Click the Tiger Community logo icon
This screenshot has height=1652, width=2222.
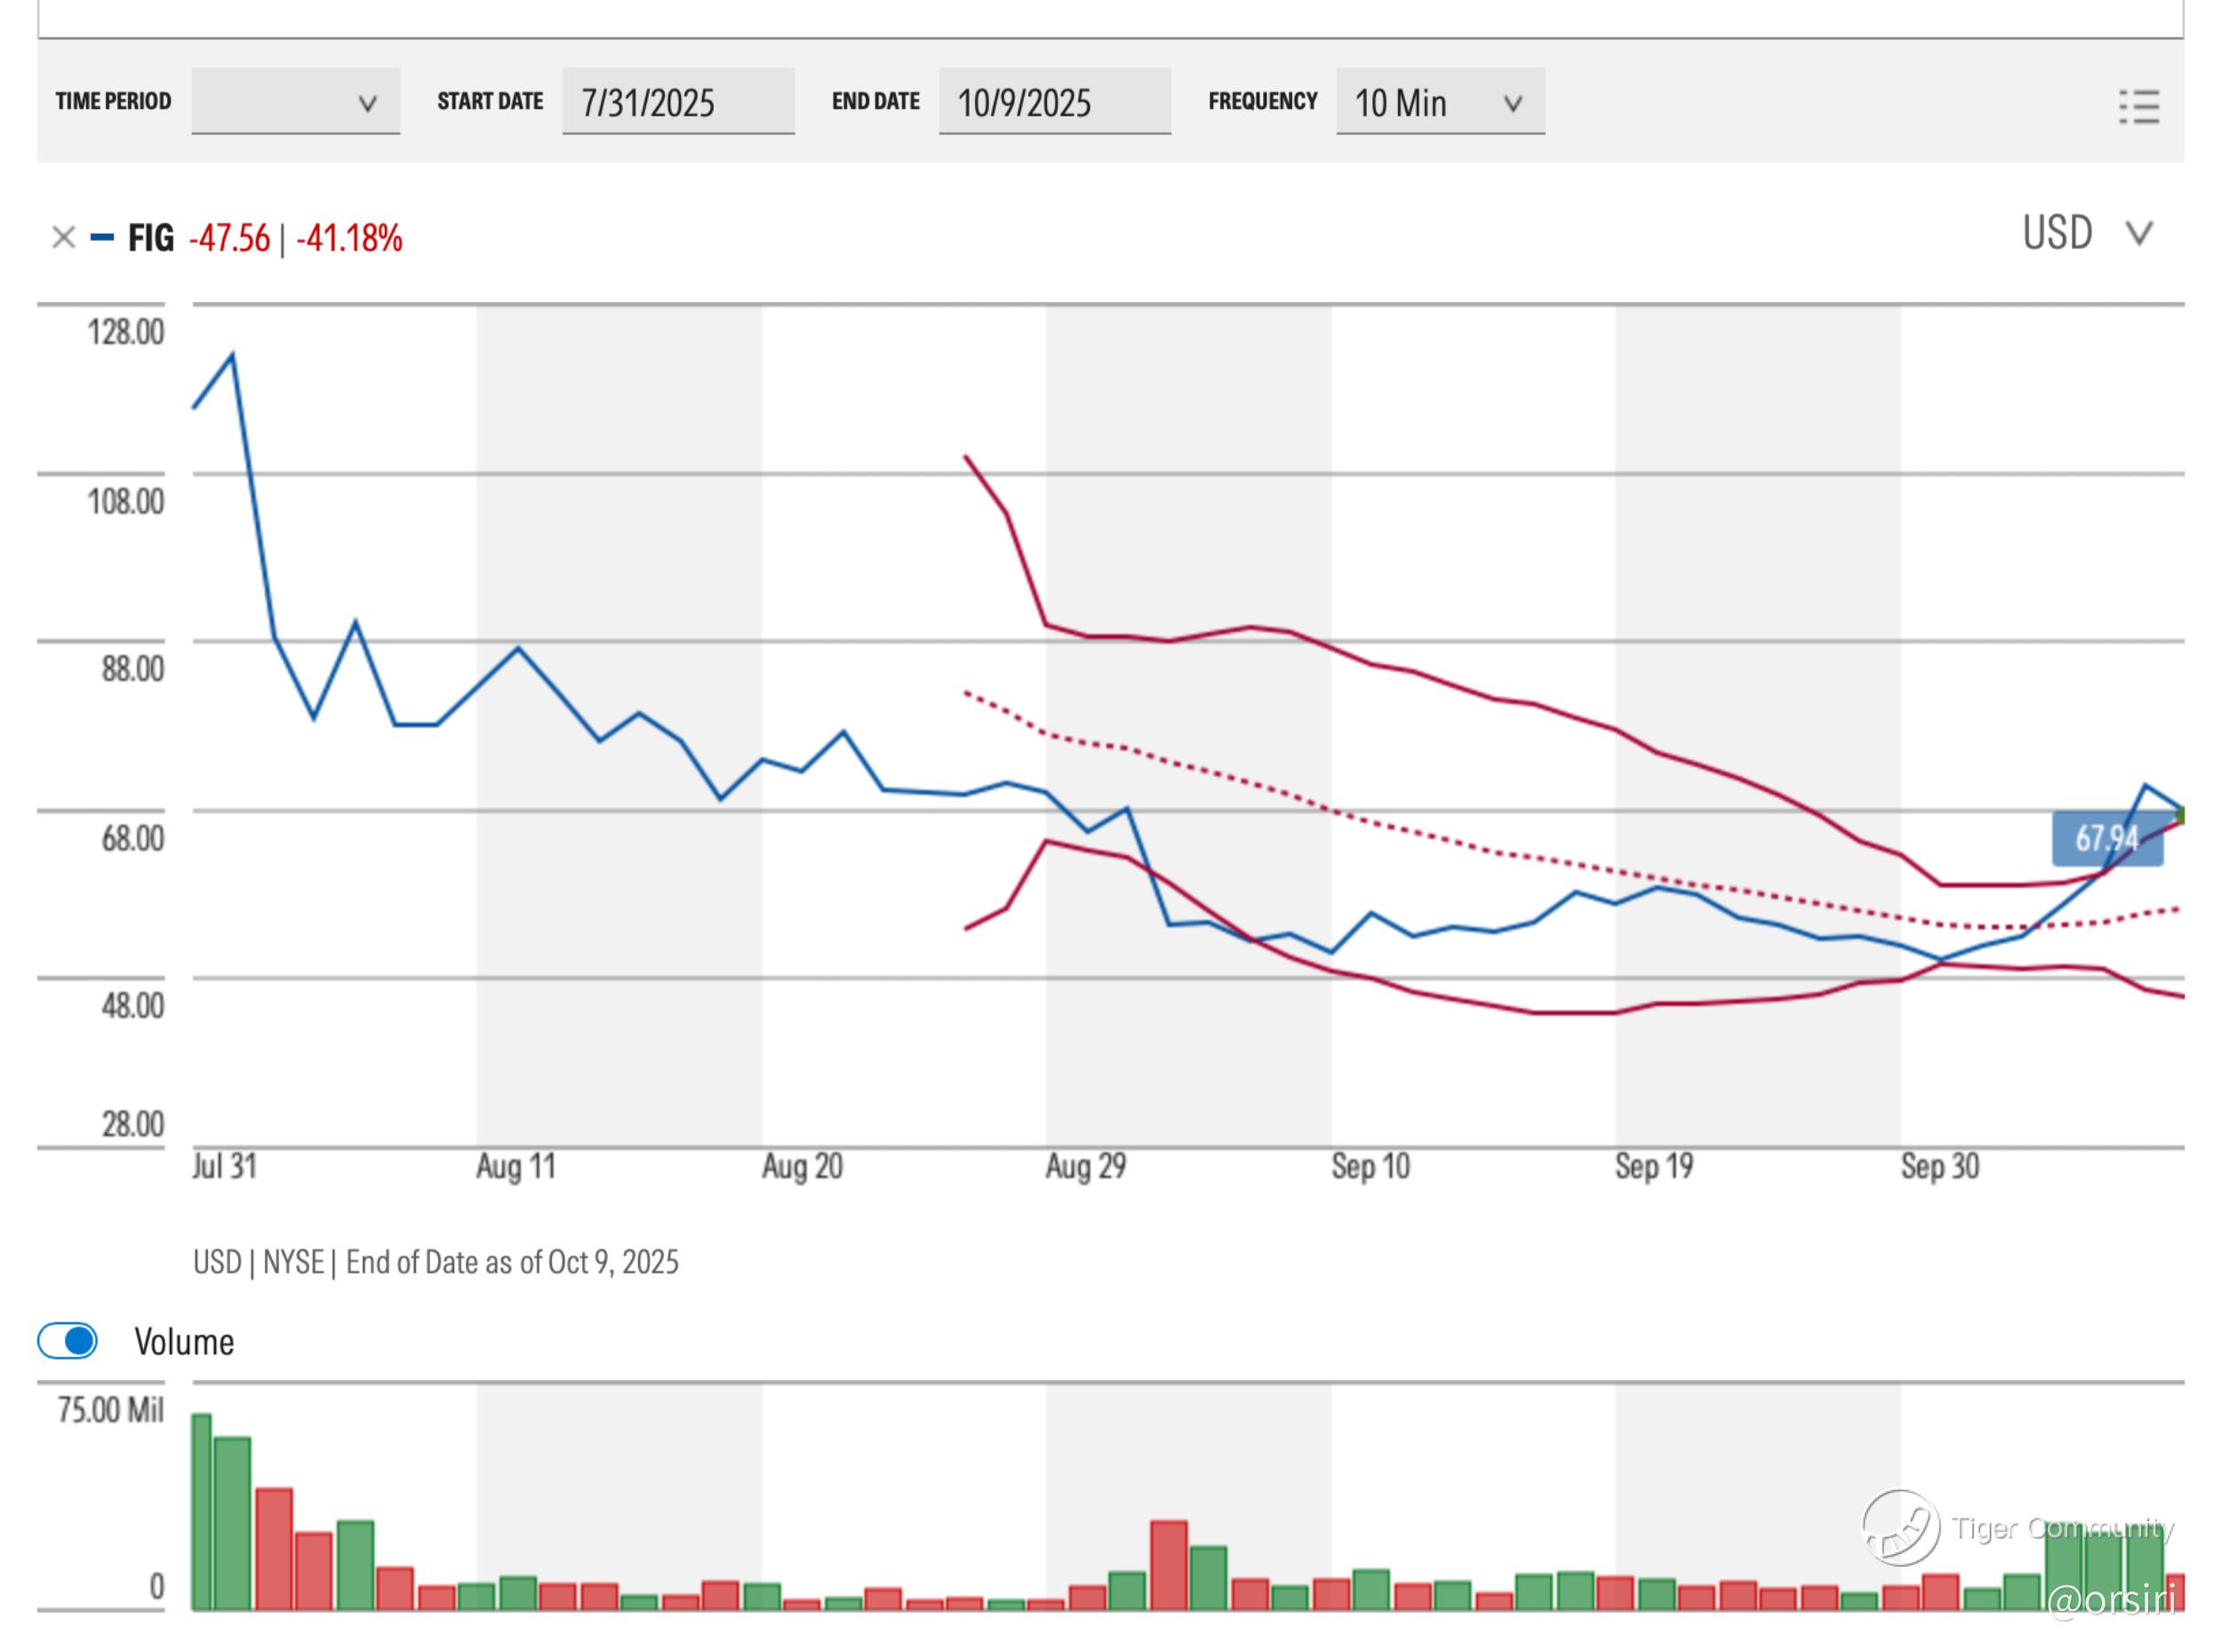coord(1899,1527)
